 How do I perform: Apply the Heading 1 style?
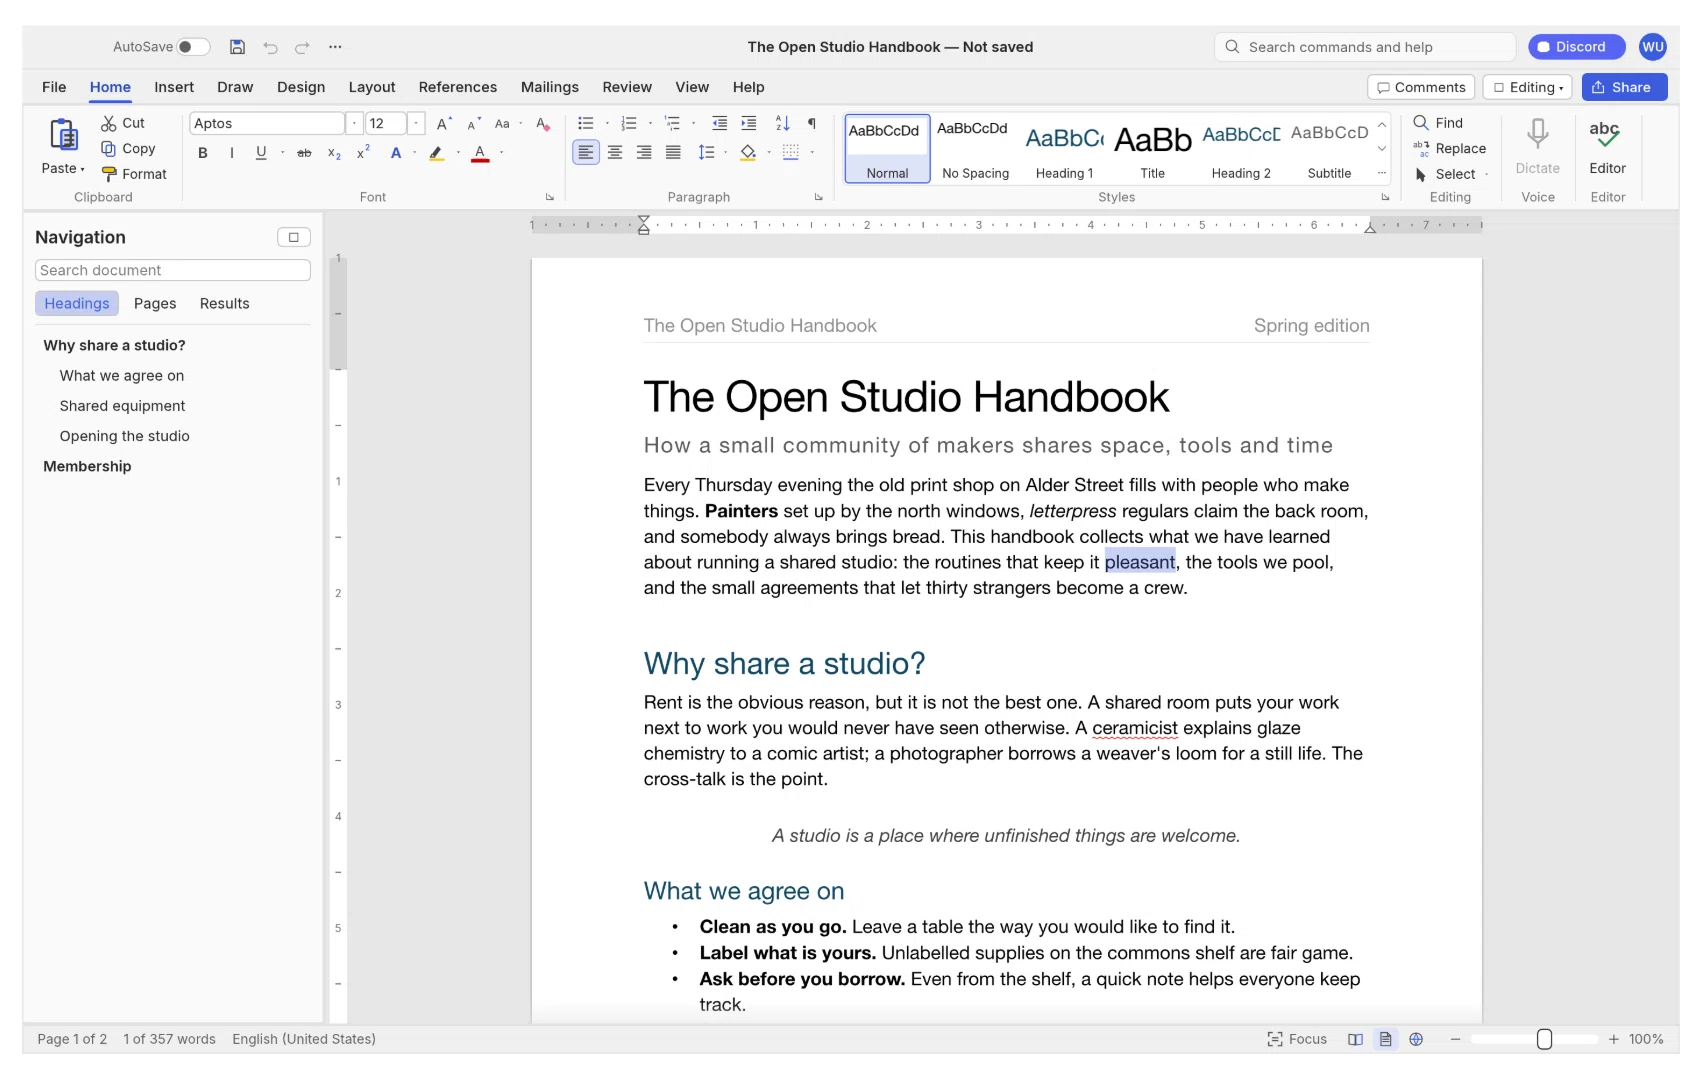[1064, 148]
